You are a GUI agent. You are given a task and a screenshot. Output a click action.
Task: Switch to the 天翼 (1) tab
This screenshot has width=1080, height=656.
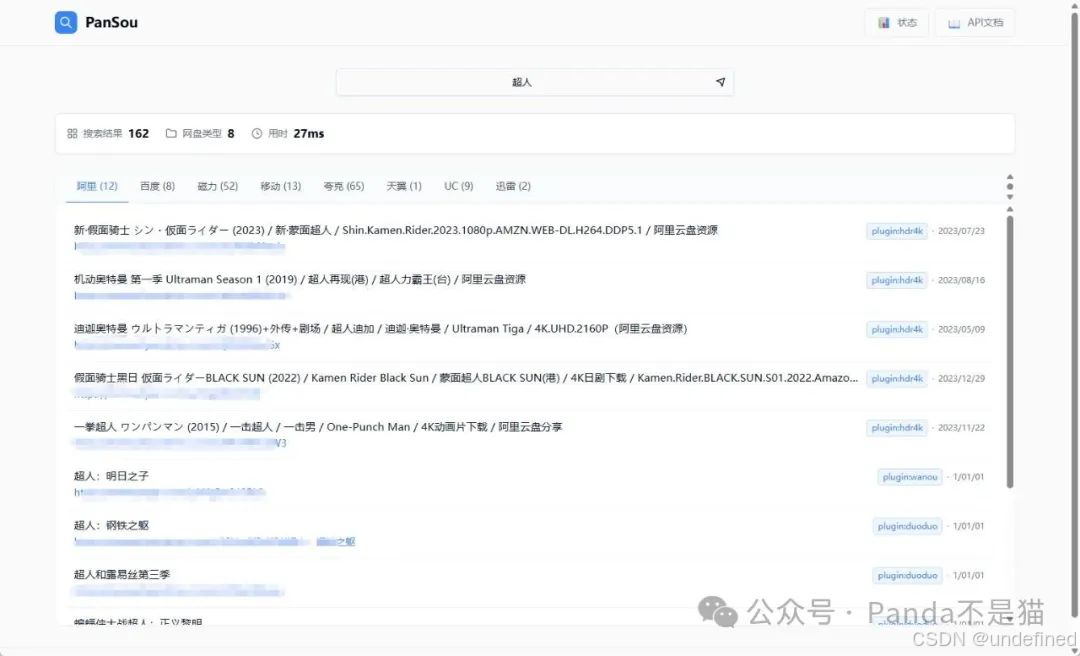404,186
